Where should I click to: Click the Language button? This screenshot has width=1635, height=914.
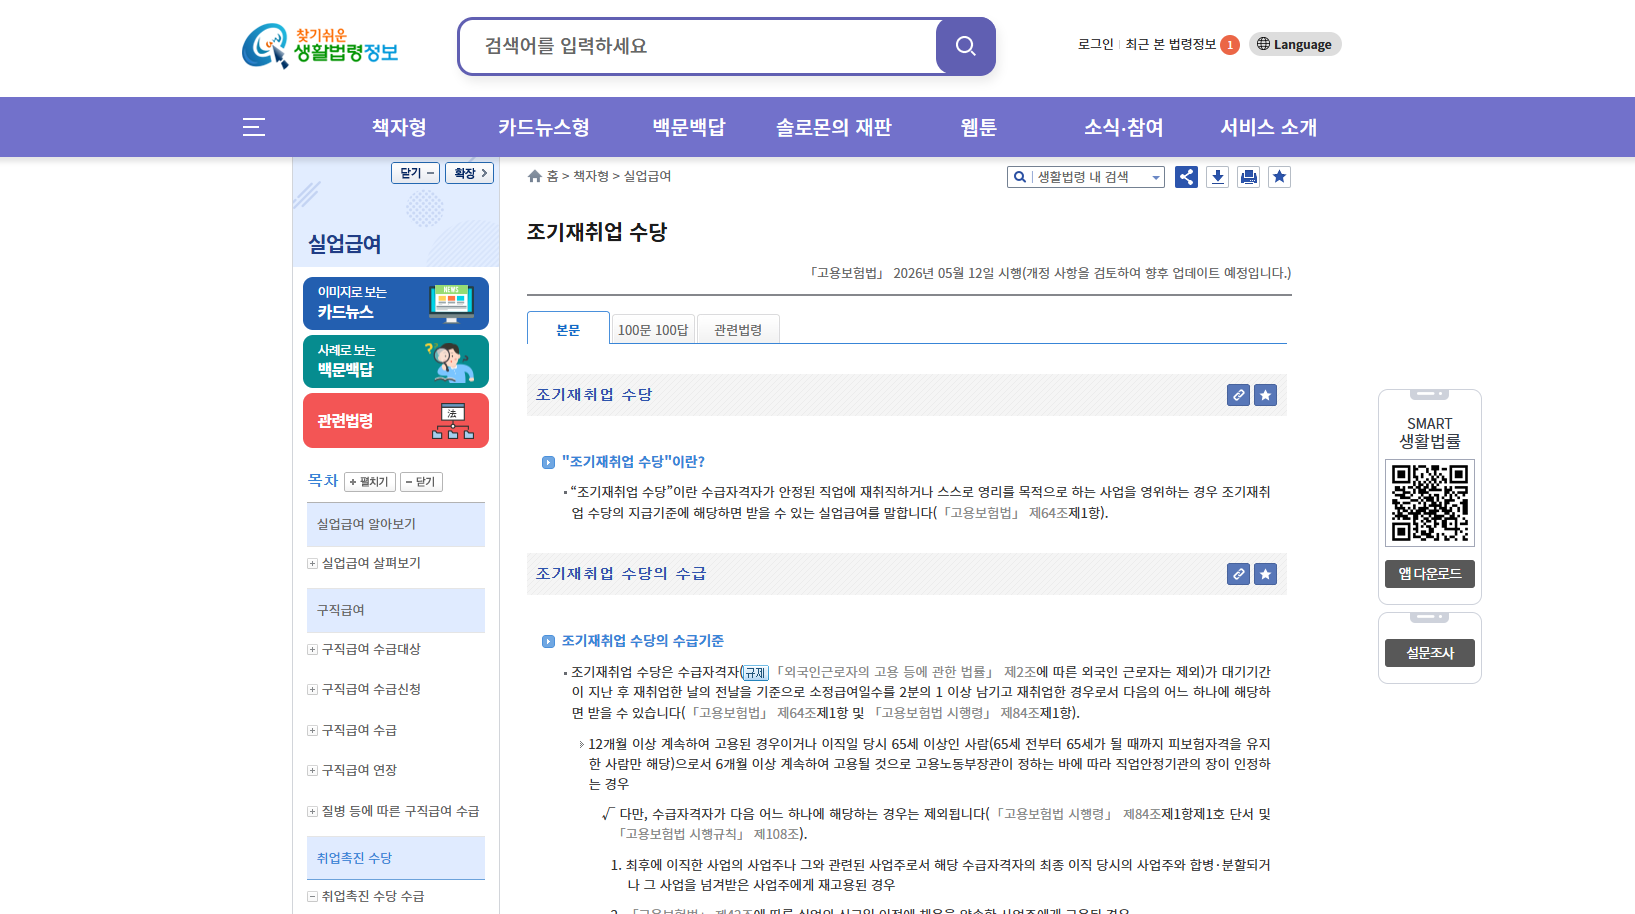point(1294,44)
